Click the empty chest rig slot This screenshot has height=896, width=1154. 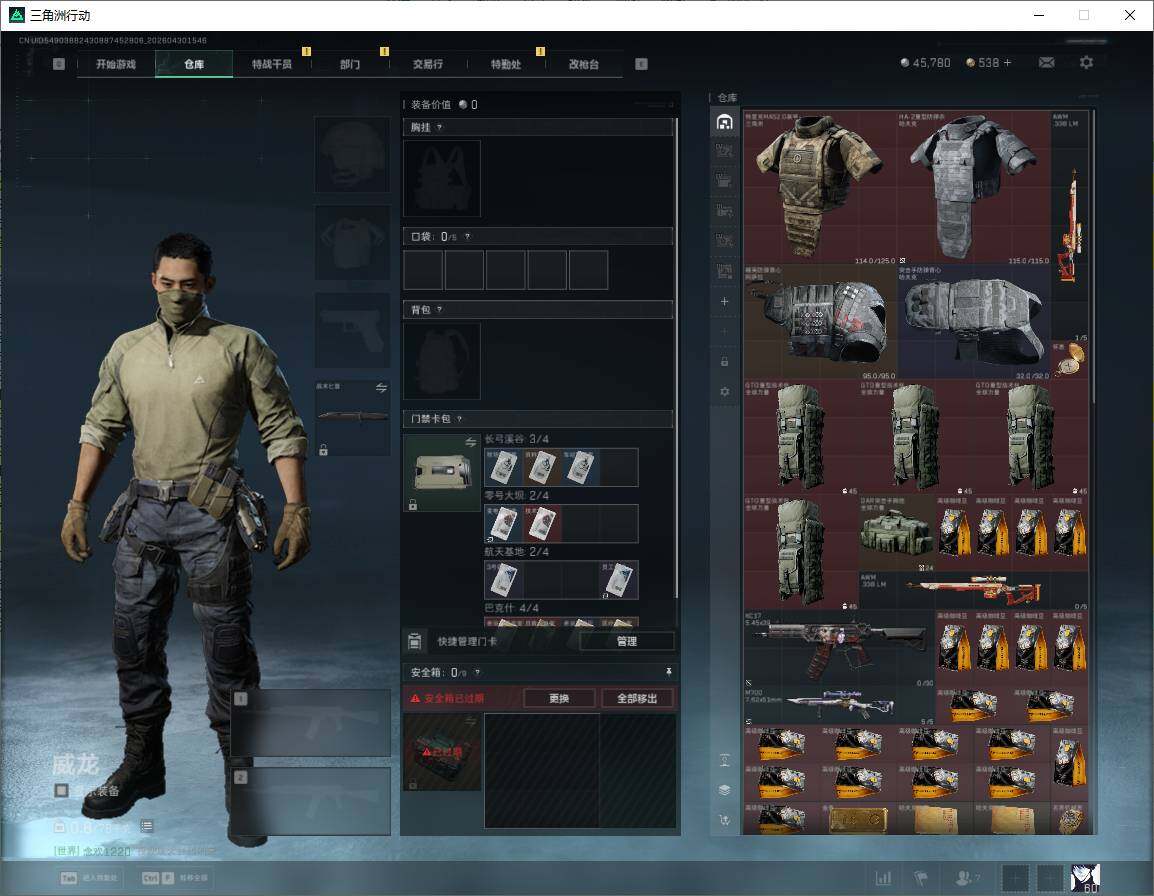coord(442,179)
